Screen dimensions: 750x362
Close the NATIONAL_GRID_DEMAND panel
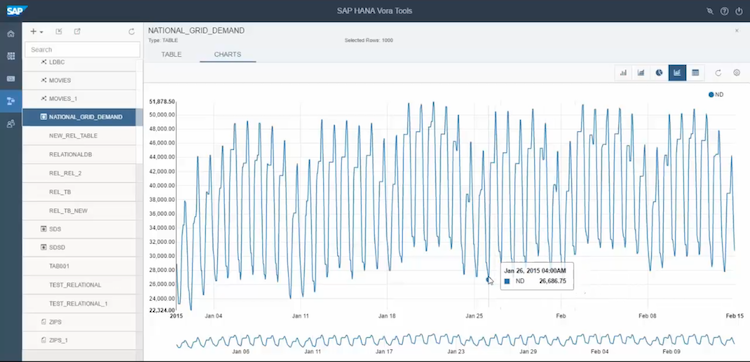[737, 31]
